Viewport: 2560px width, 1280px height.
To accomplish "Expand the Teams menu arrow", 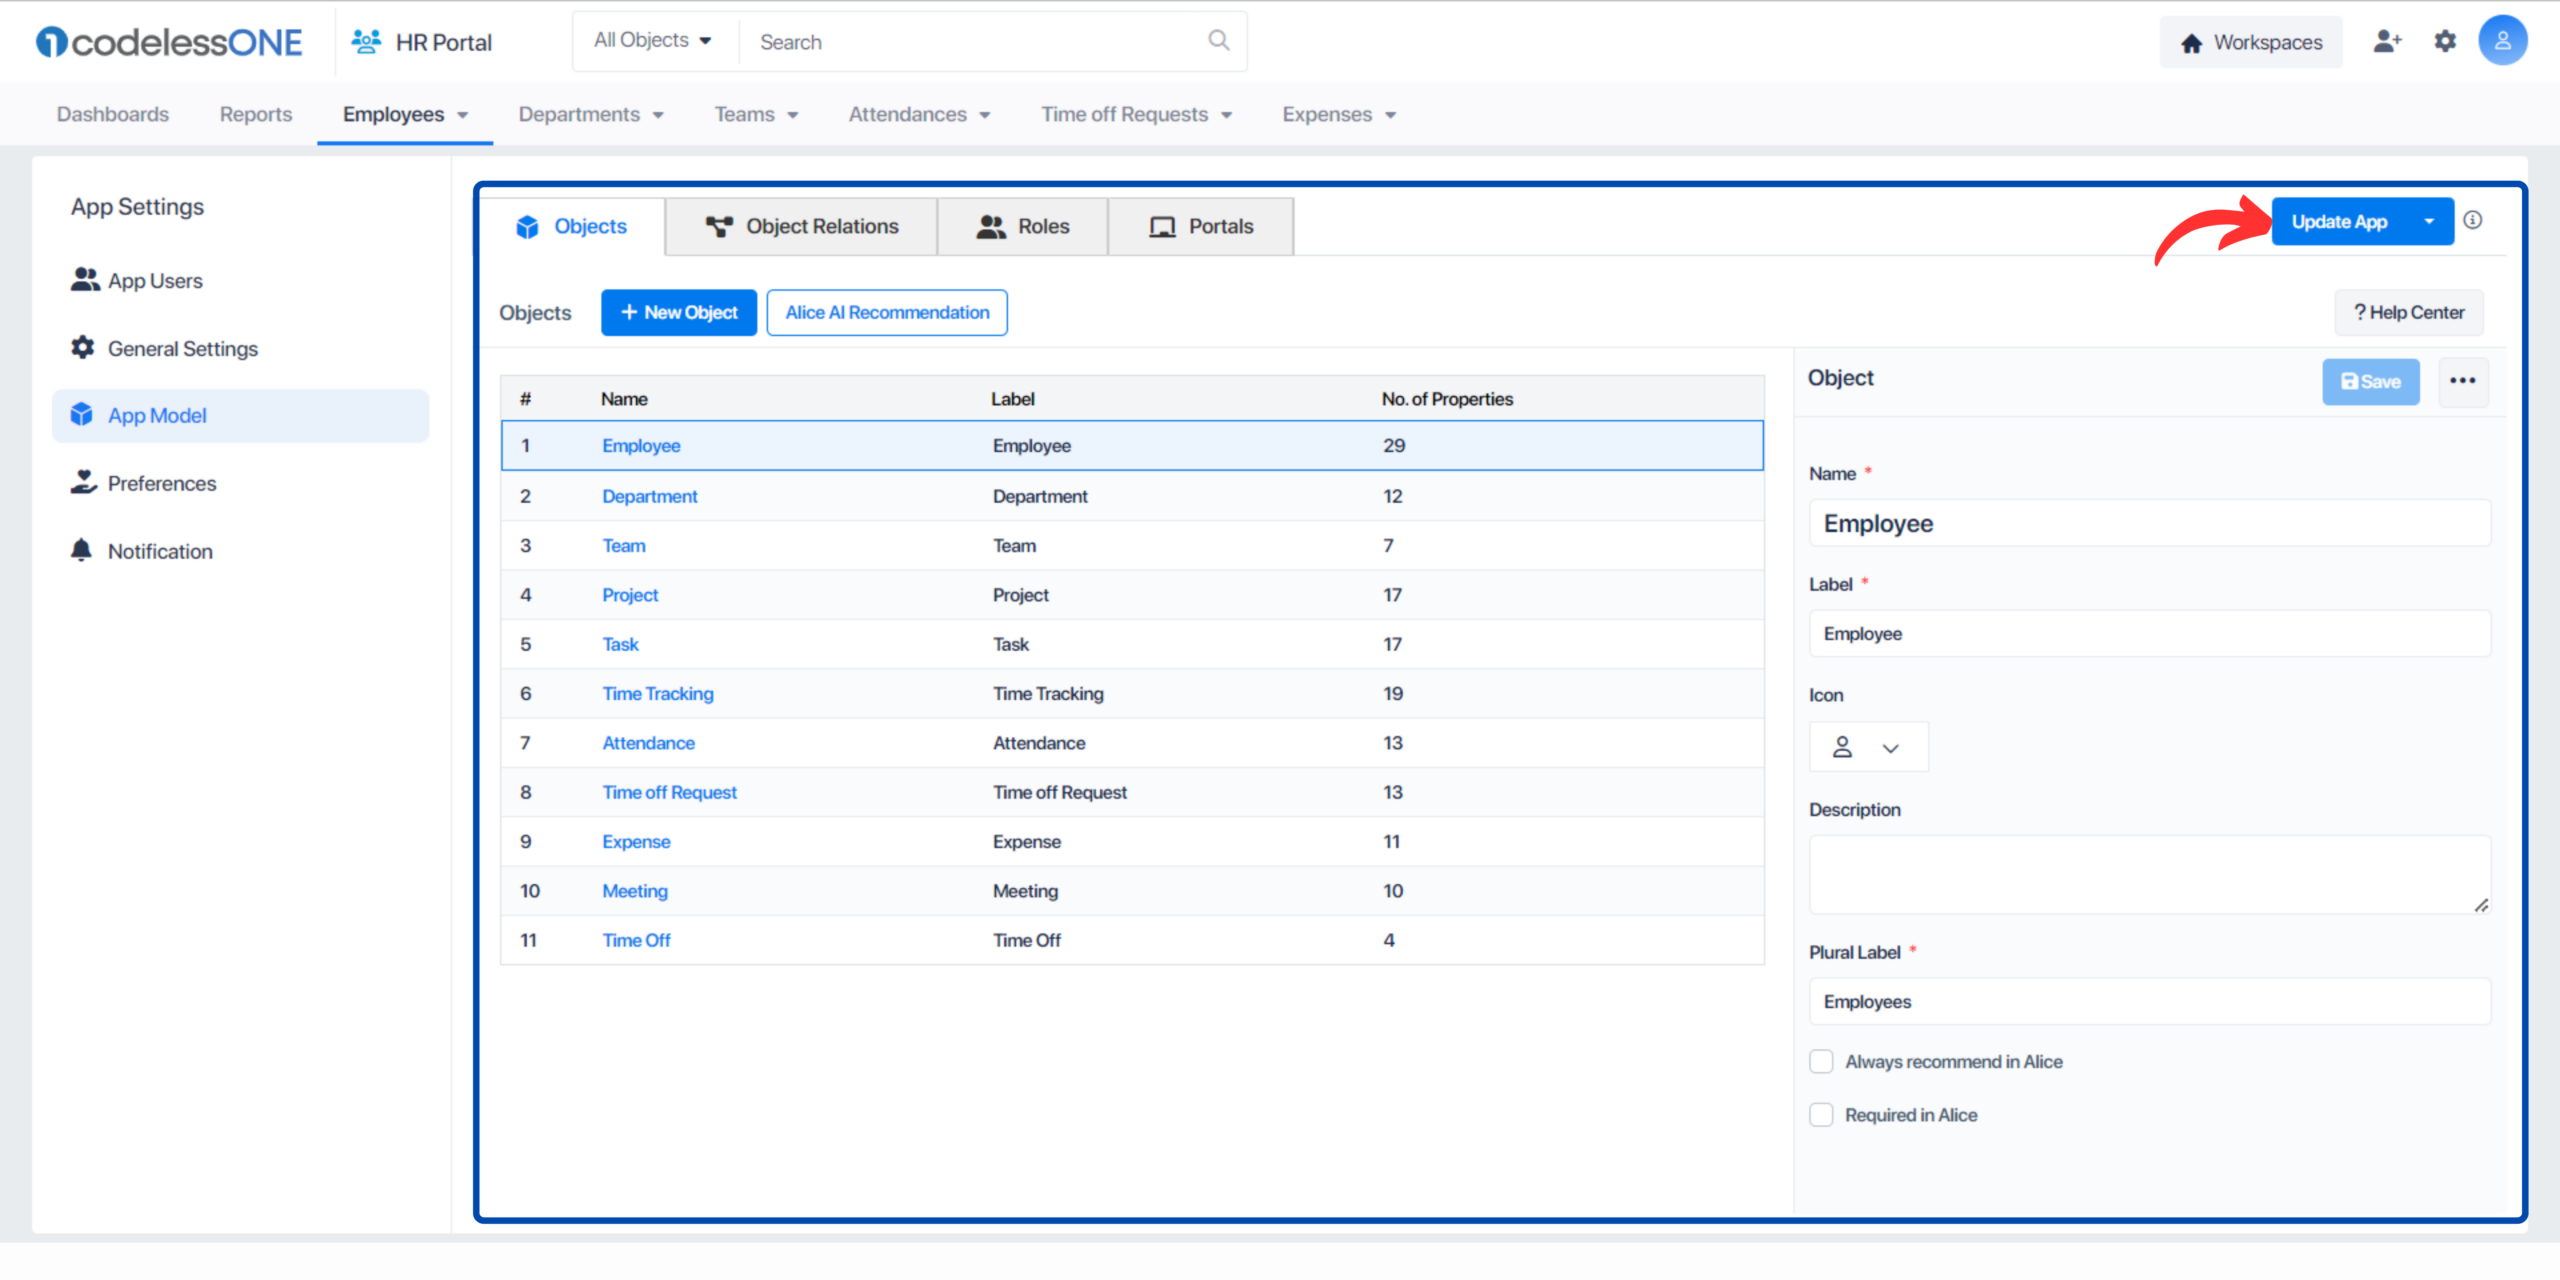I will [x=793, y=115].
